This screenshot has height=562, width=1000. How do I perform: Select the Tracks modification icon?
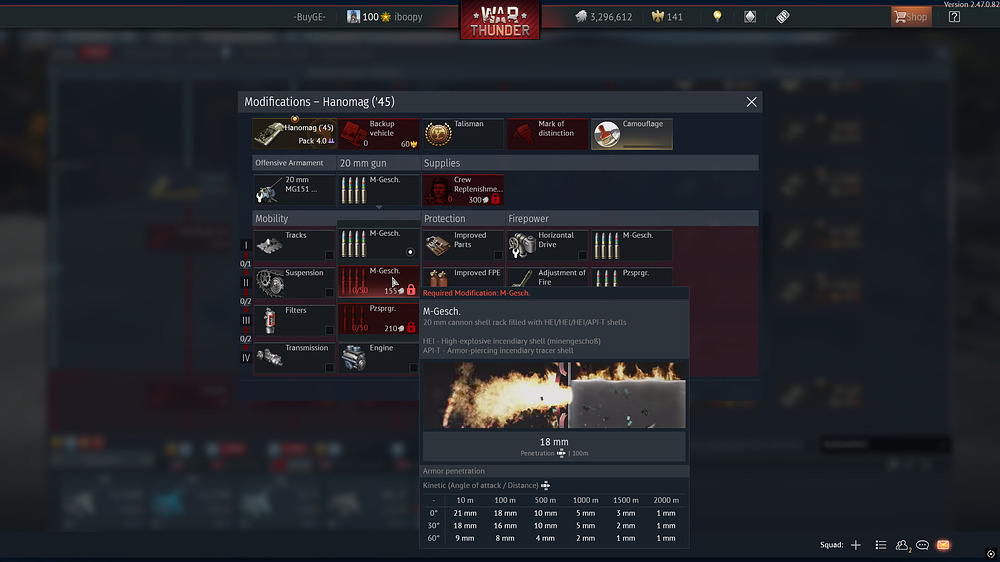coord(269,245)
